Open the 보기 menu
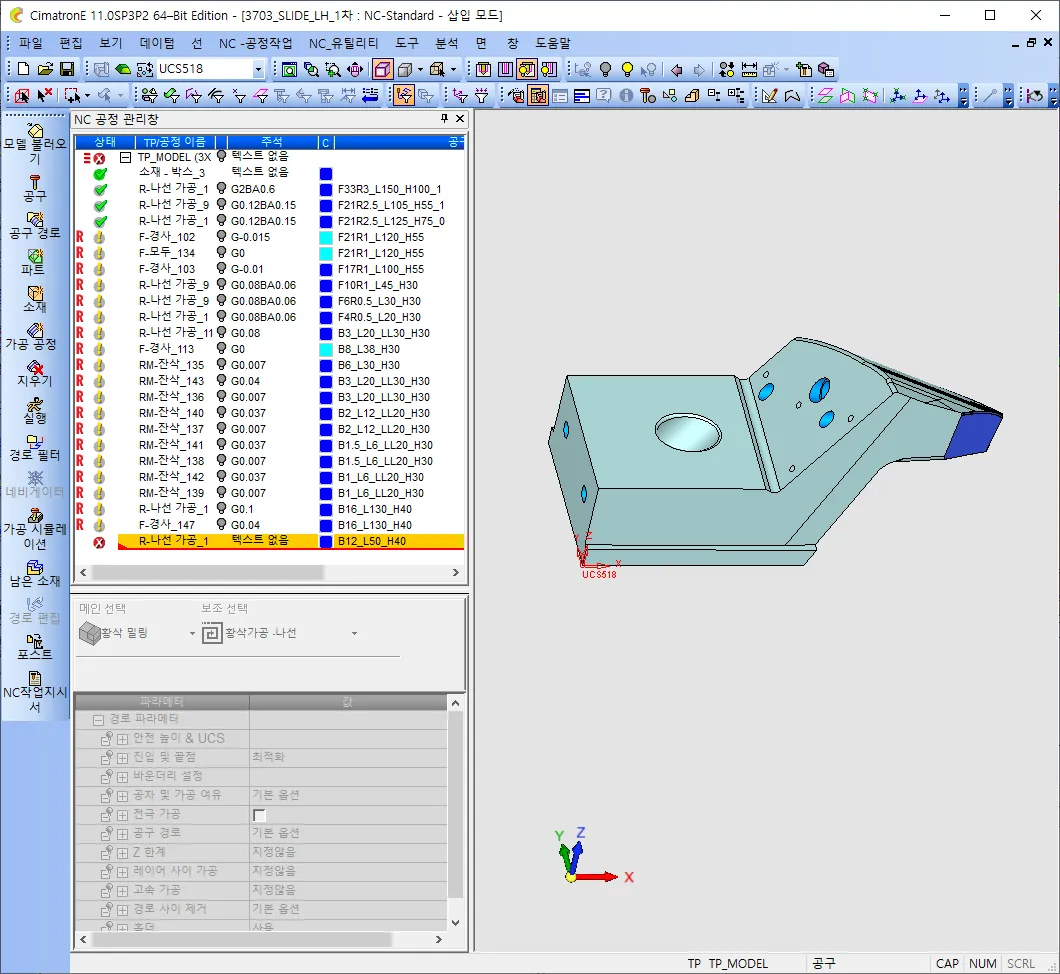Screen dimensions: 1060x974 (111, 43)
